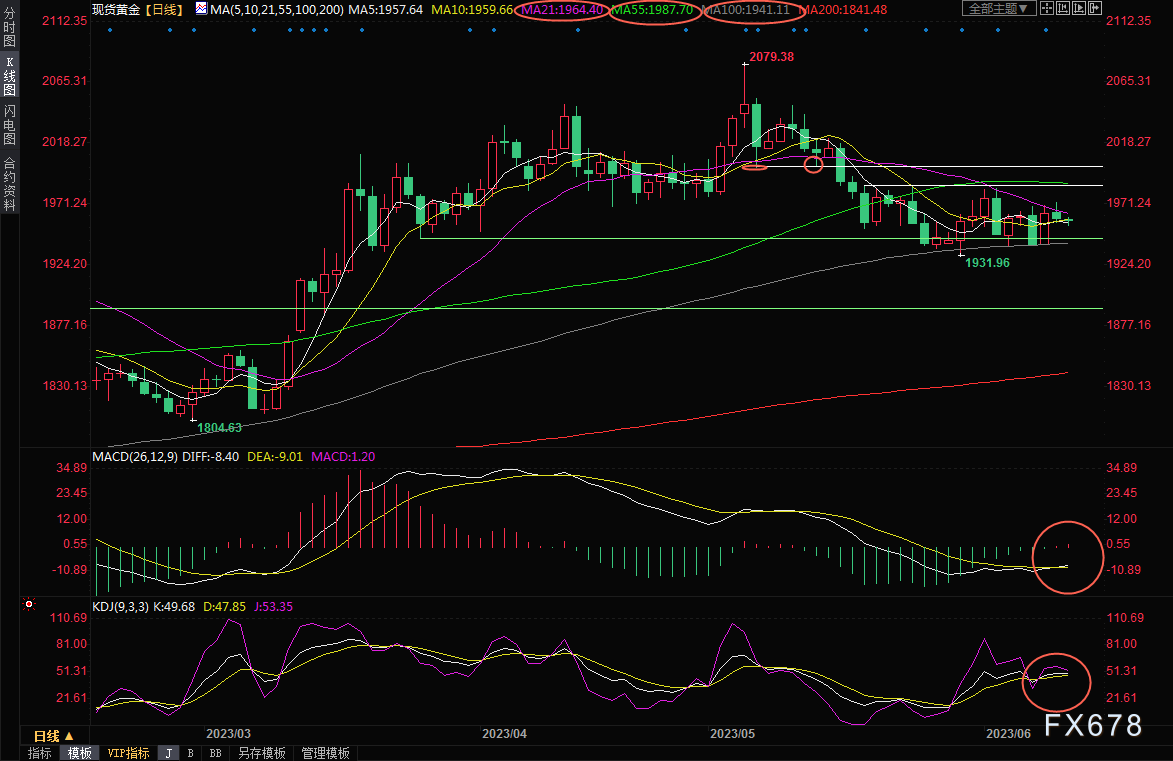Viewport: 1173px width, 761px height.
Task: Click the MA indicator chart icon
Action: coord(202,9)
